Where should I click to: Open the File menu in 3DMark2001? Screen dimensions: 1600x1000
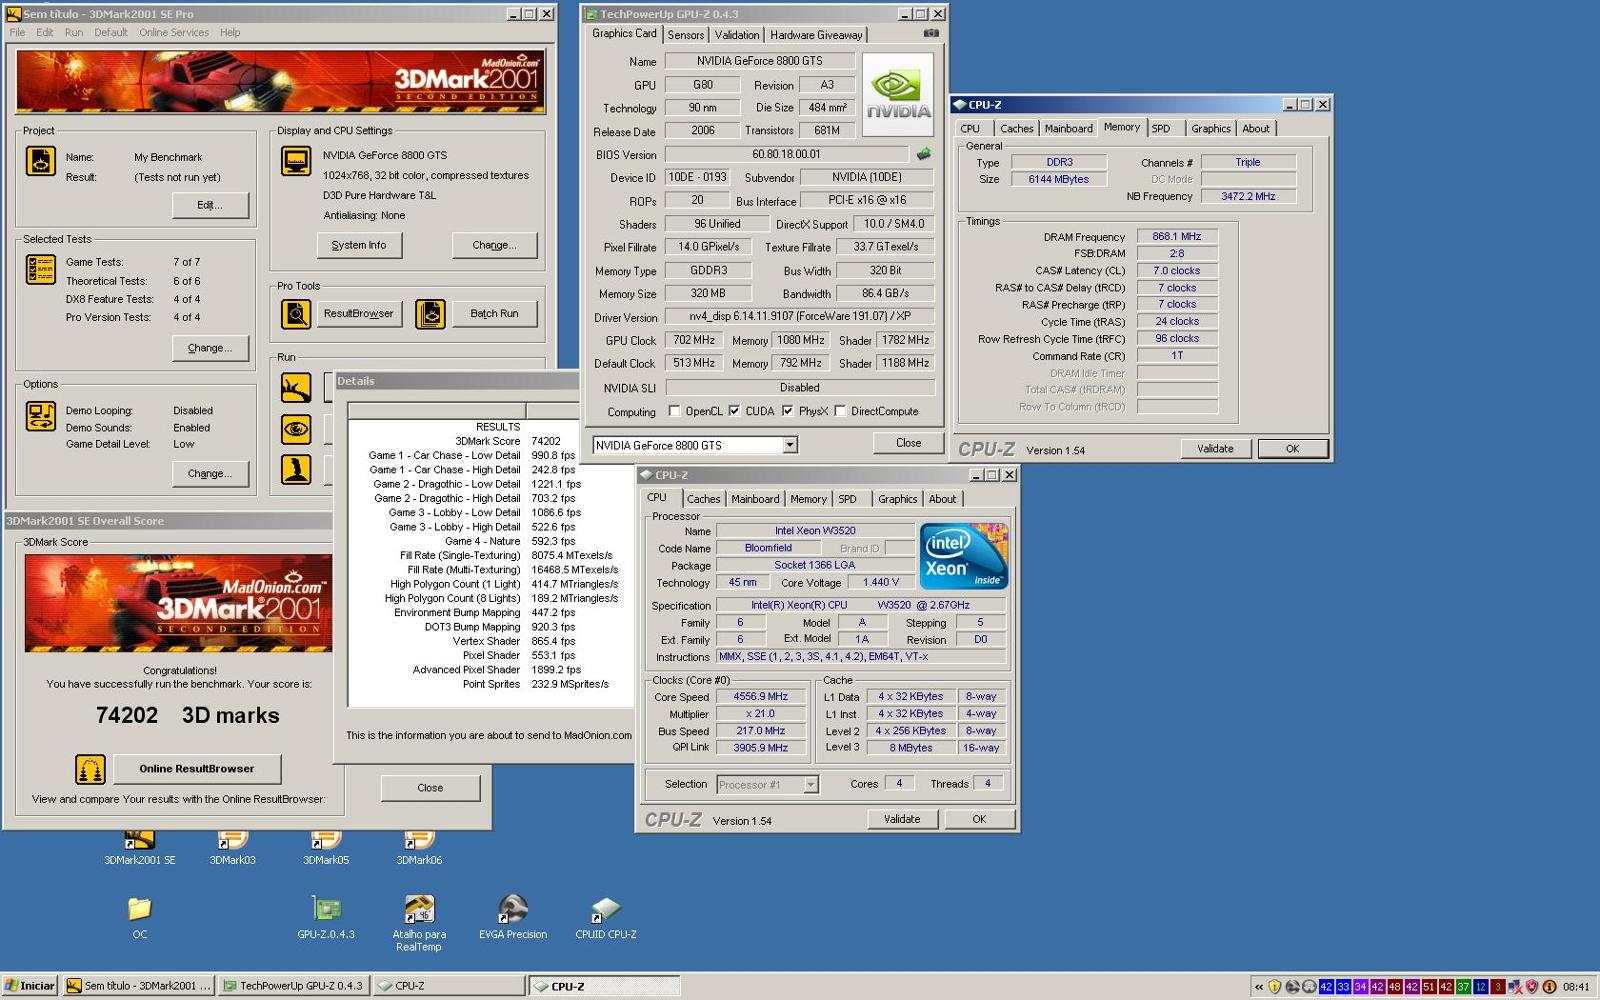17,32
